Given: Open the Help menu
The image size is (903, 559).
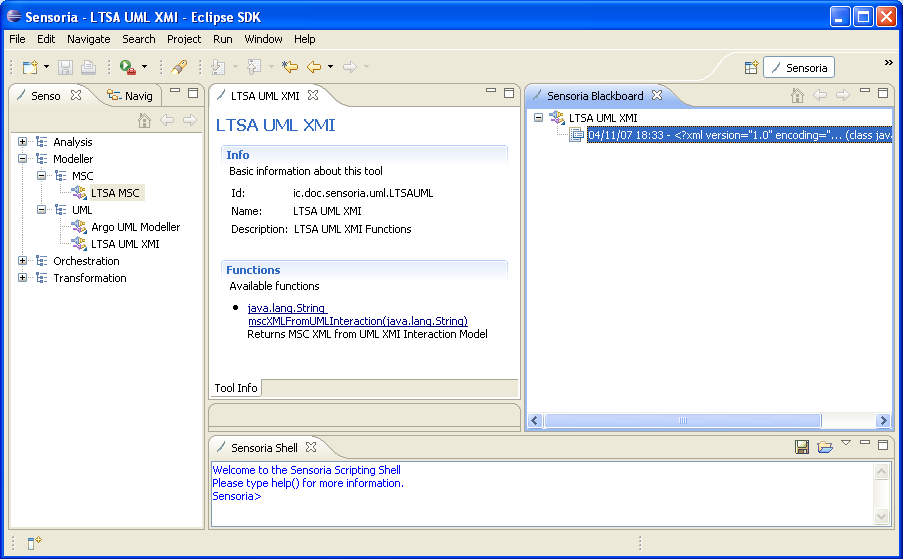Looking at the screenshot, I should (305, 39).
